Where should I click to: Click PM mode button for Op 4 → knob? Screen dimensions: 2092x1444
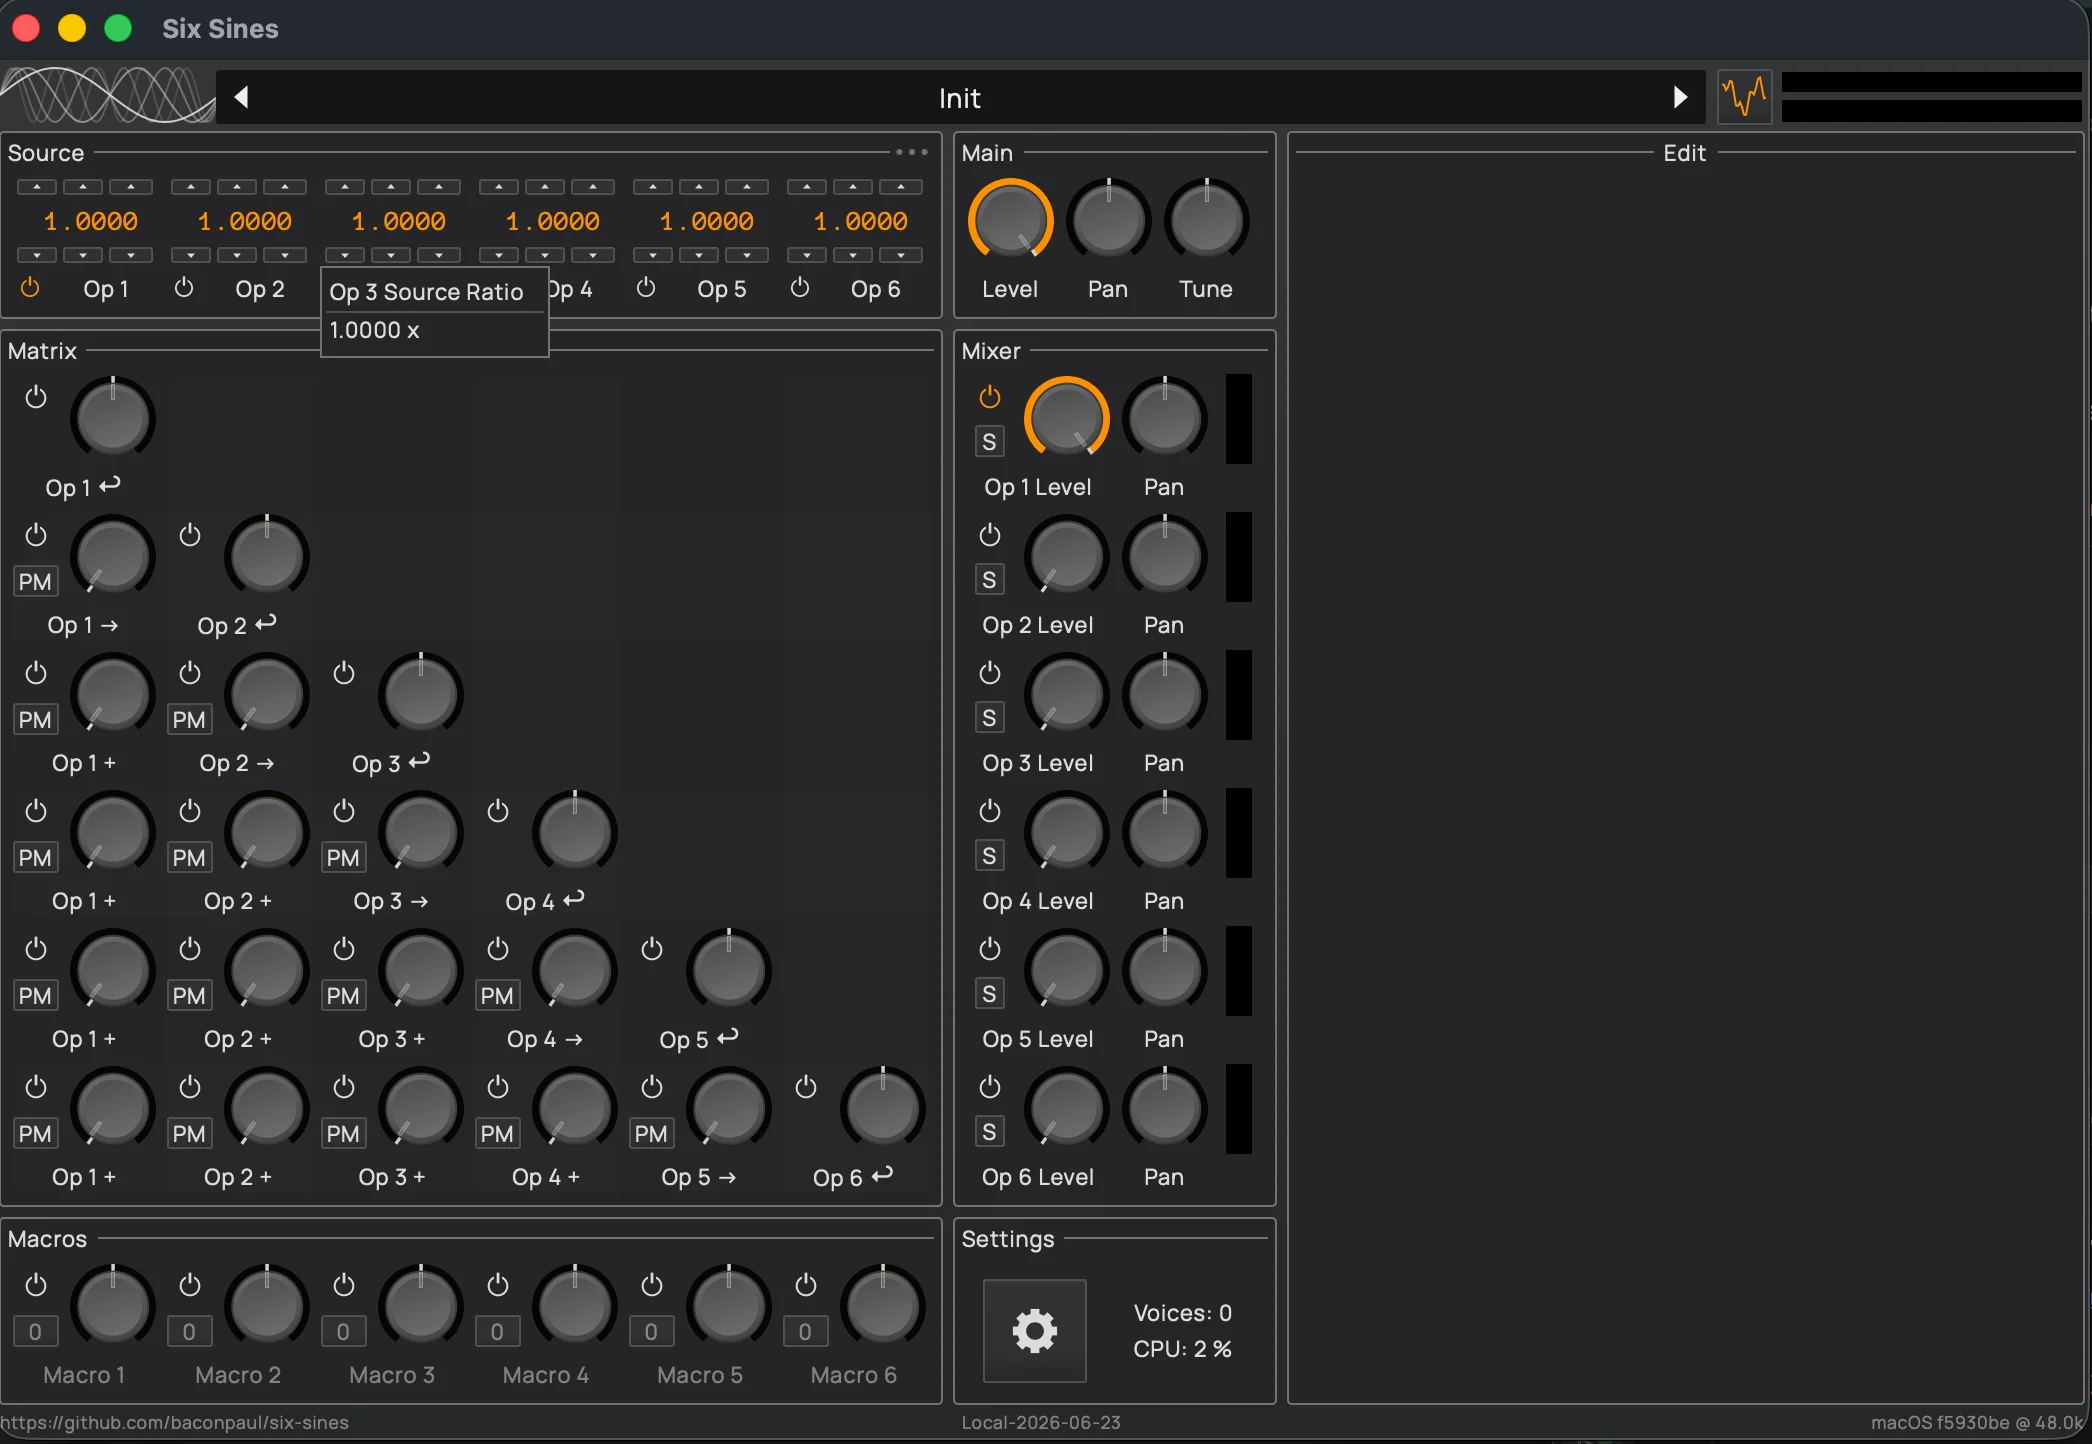tap(497, 995)
